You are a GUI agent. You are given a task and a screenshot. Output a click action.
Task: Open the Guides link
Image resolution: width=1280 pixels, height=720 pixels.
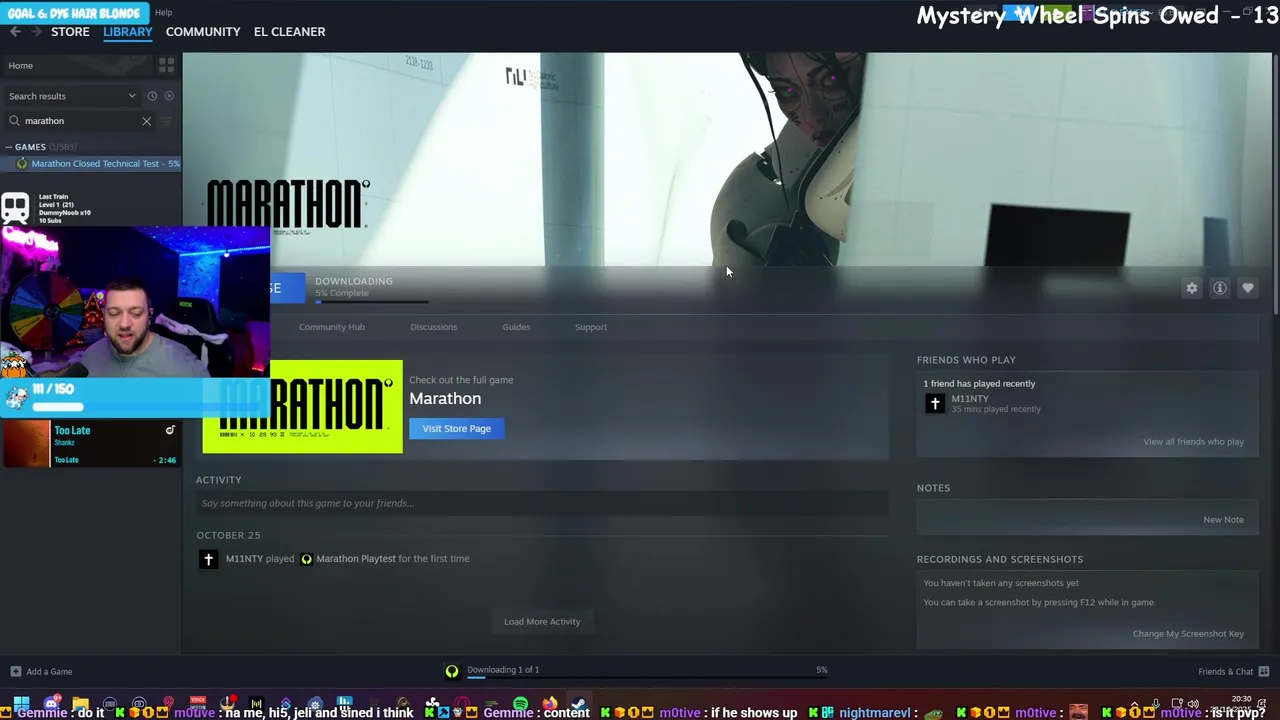coord(516,327)
